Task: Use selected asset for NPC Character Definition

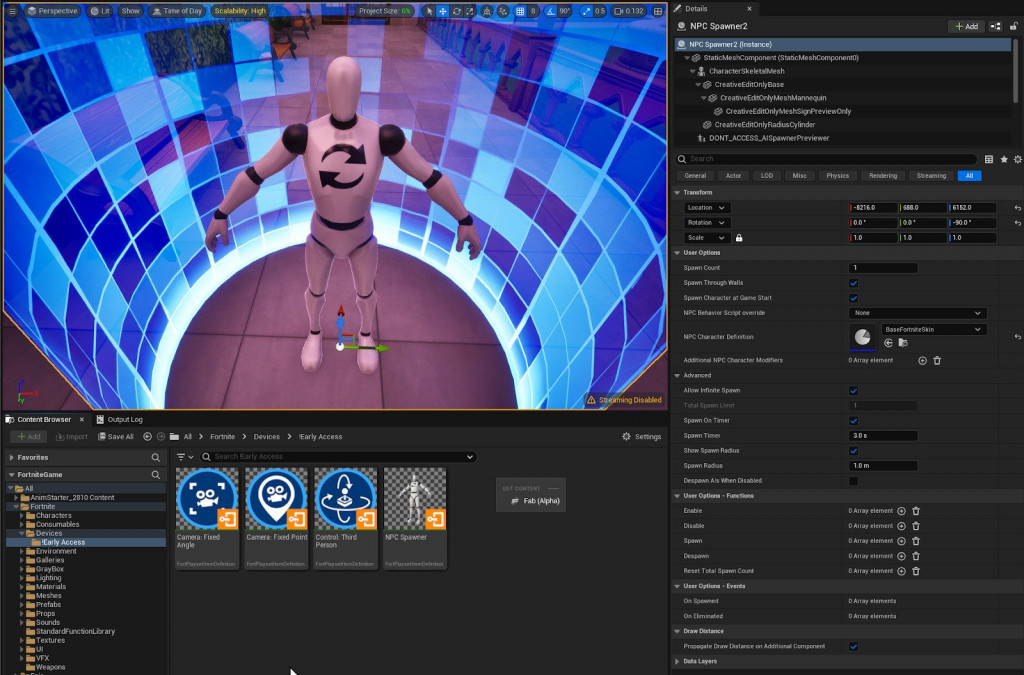Action: (888, 343)
